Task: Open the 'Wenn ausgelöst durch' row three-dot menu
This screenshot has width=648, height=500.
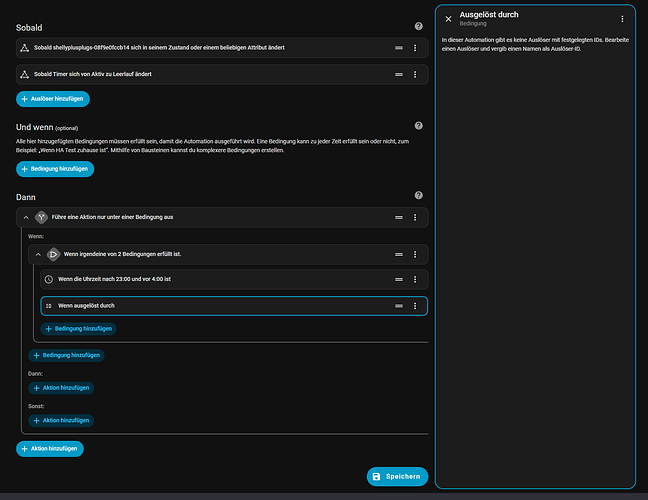Action: pos(415,305)
